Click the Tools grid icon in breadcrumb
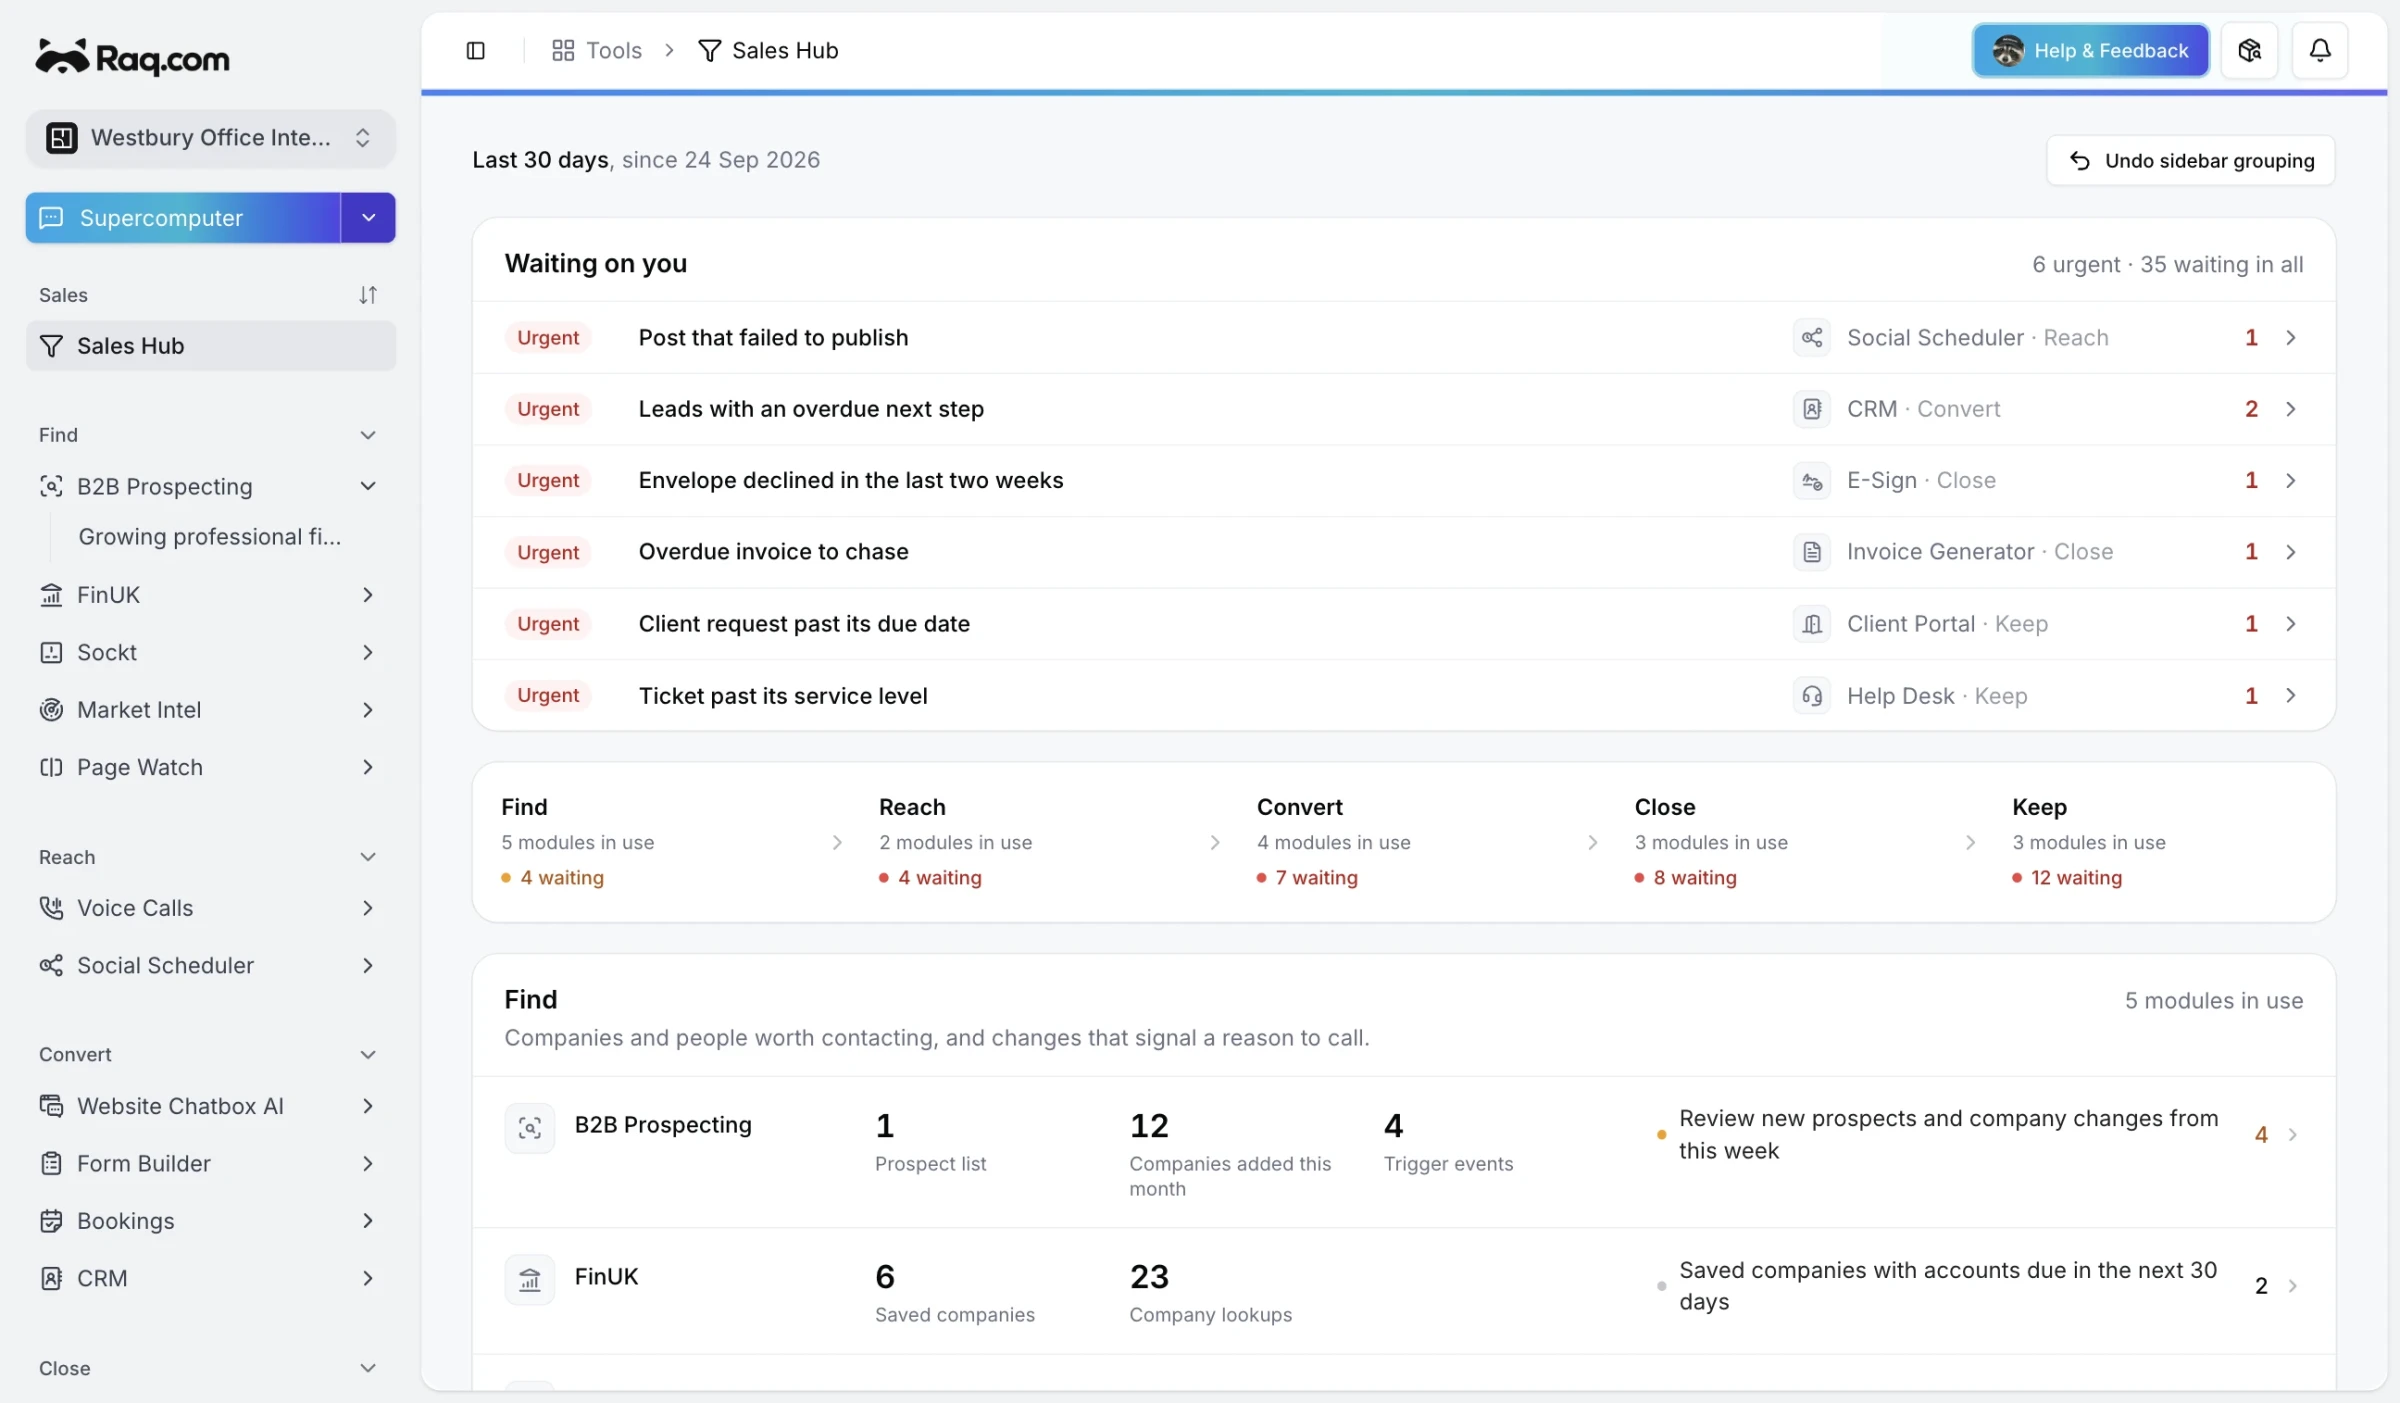The image size is (2400, 1403). pos(563,50)
